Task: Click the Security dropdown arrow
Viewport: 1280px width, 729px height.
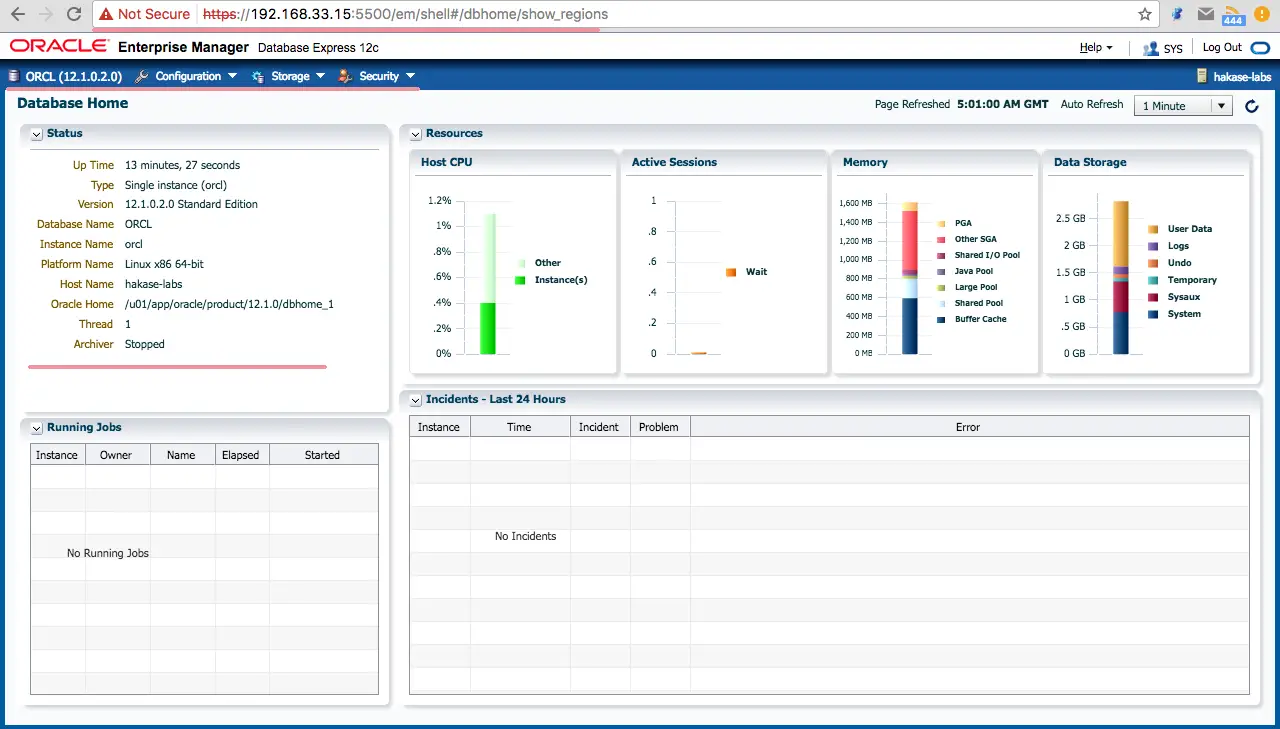Action: click(410, 76)
